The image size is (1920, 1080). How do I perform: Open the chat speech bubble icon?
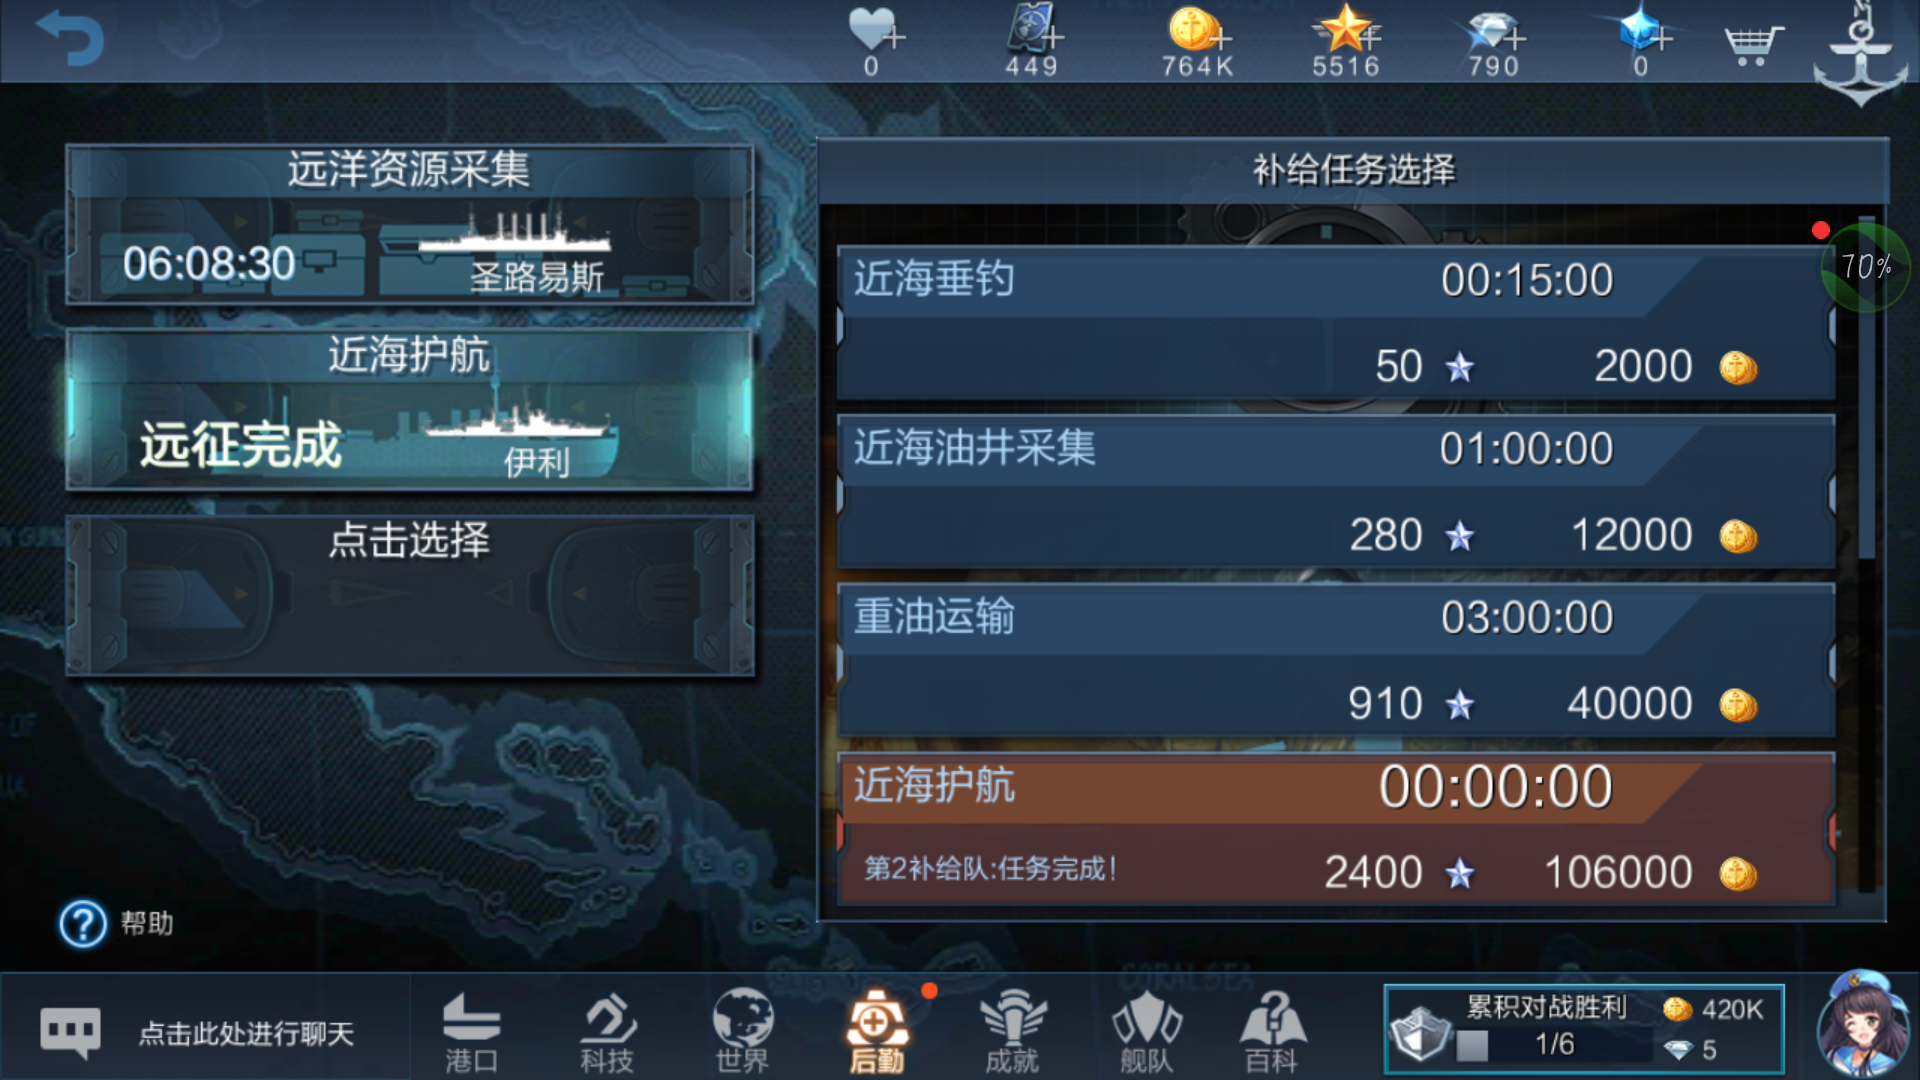70,1032
